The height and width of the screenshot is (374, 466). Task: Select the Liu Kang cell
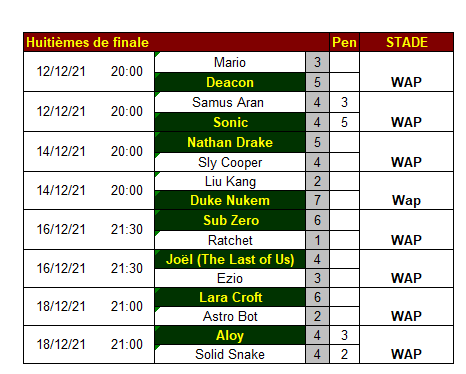point(230,181)
